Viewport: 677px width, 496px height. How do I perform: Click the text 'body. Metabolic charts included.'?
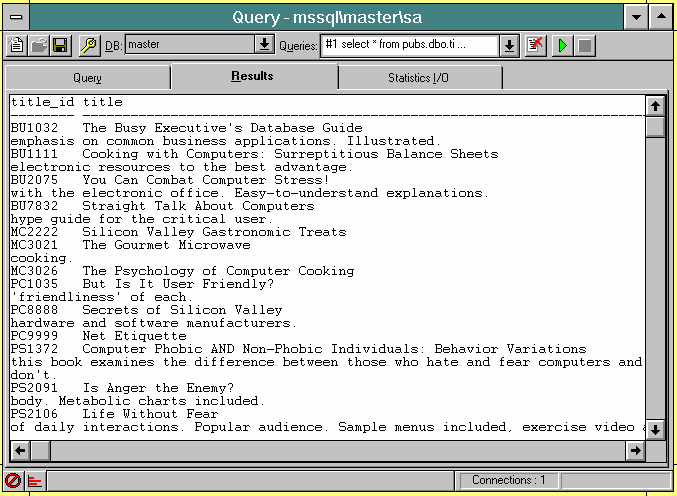[138, 401]
